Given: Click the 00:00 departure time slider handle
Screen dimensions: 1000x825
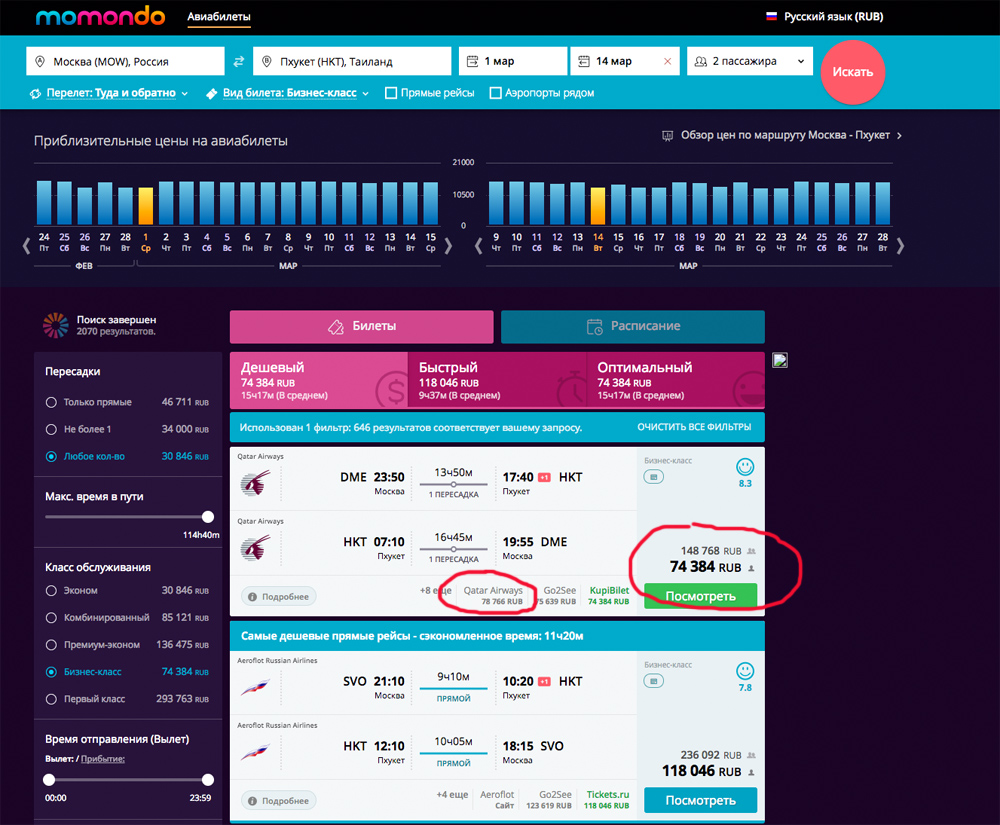Looking at the screenshot, I should click(x=49, y=780).
